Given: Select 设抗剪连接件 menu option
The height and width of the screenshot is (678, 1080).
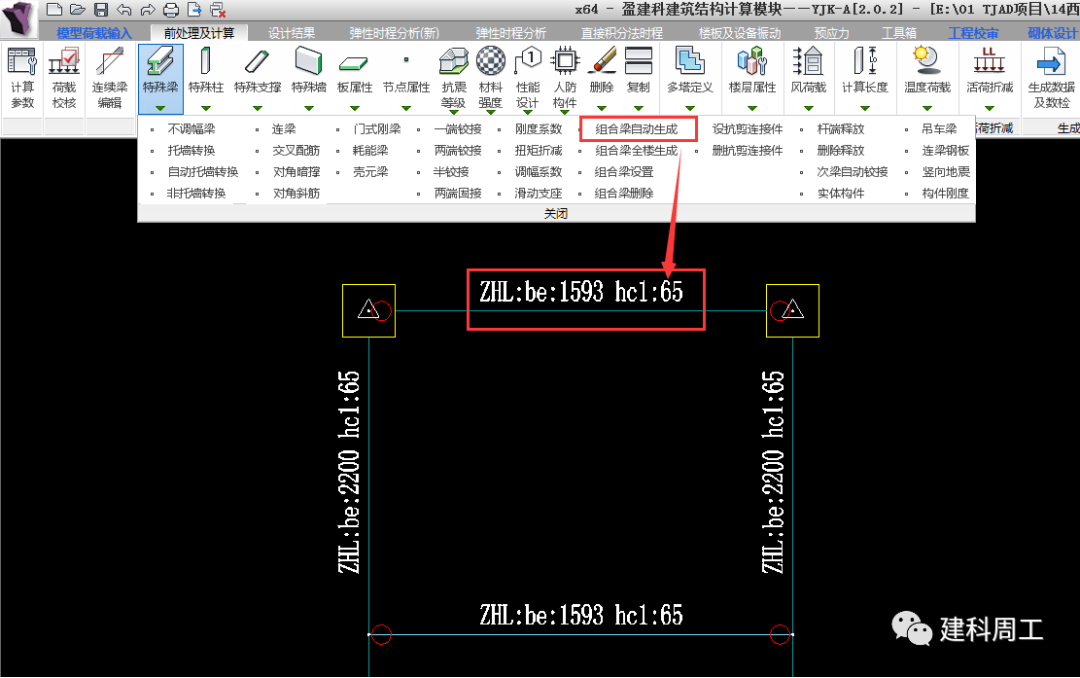Looking at the screenshot, I should click(x=747, y=129).
